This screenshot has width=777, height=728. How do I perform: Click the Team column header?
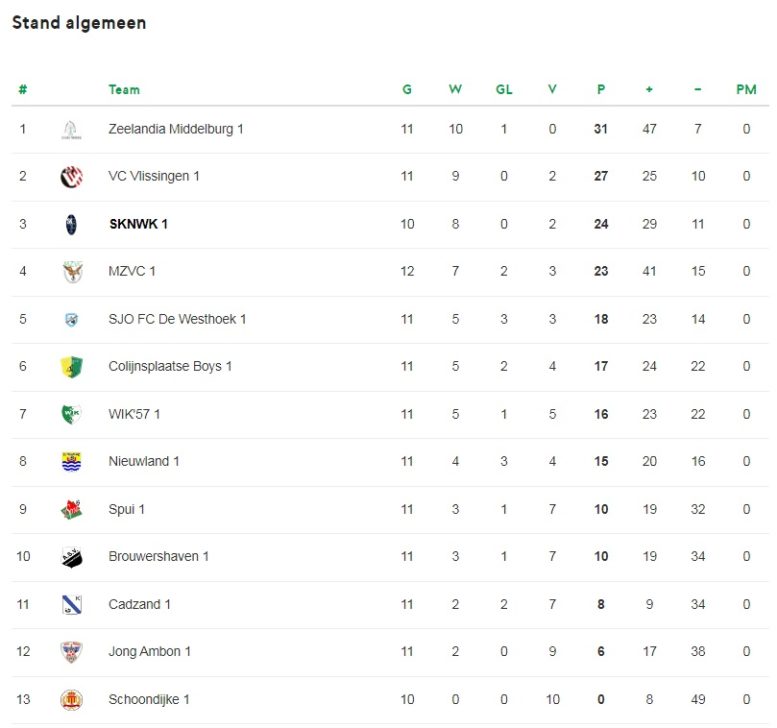pyautogui.click(x=124, y=90)
